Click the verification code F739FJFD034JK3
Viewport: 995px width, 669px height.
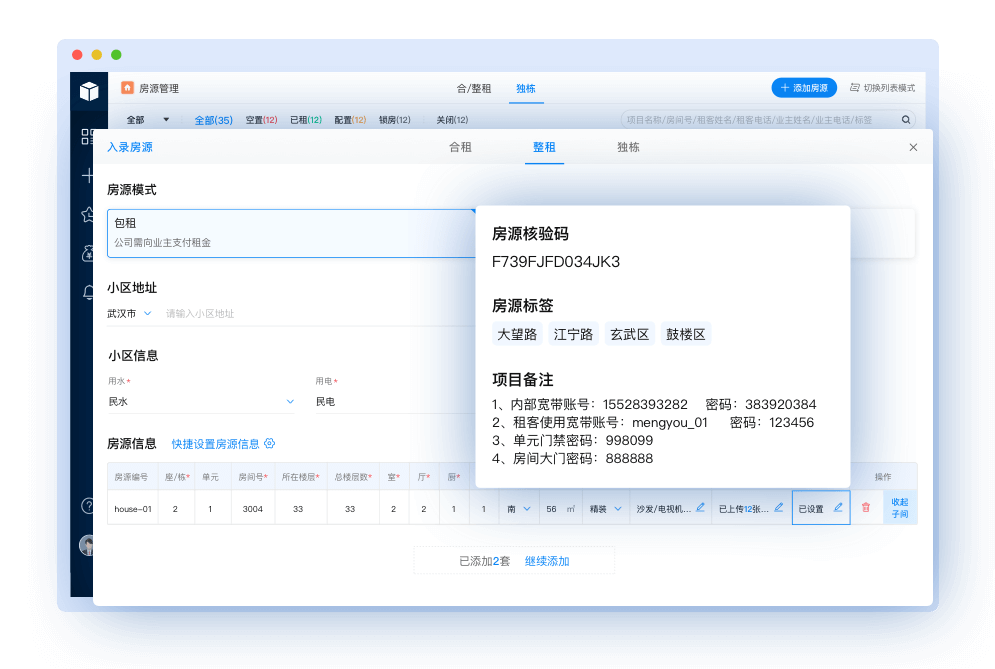pos(556,262)
